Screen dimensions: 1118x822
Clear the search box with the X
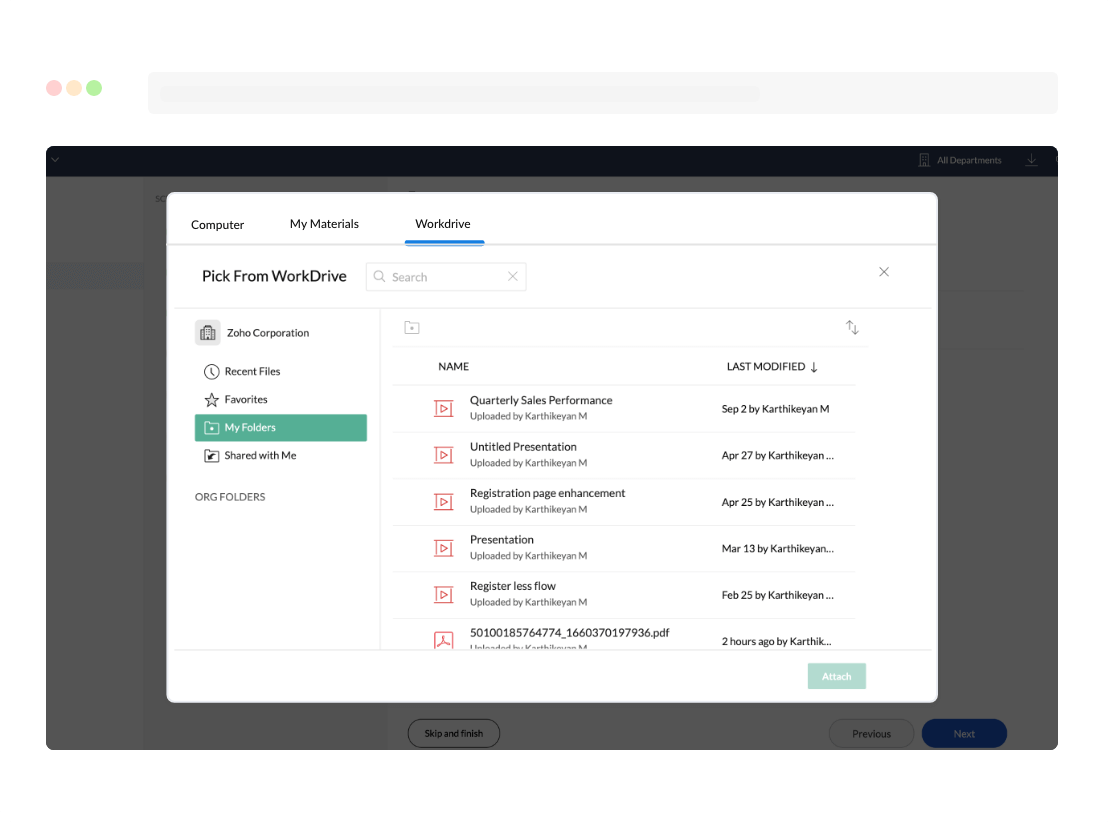[513, 277]
